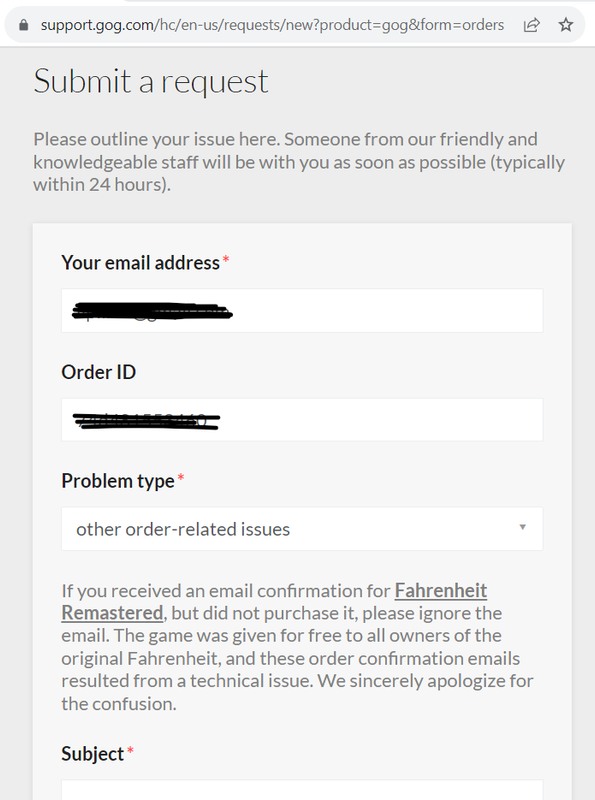The image size is (595, 800).
Task: Click the Your email address label
Action: 140,263
